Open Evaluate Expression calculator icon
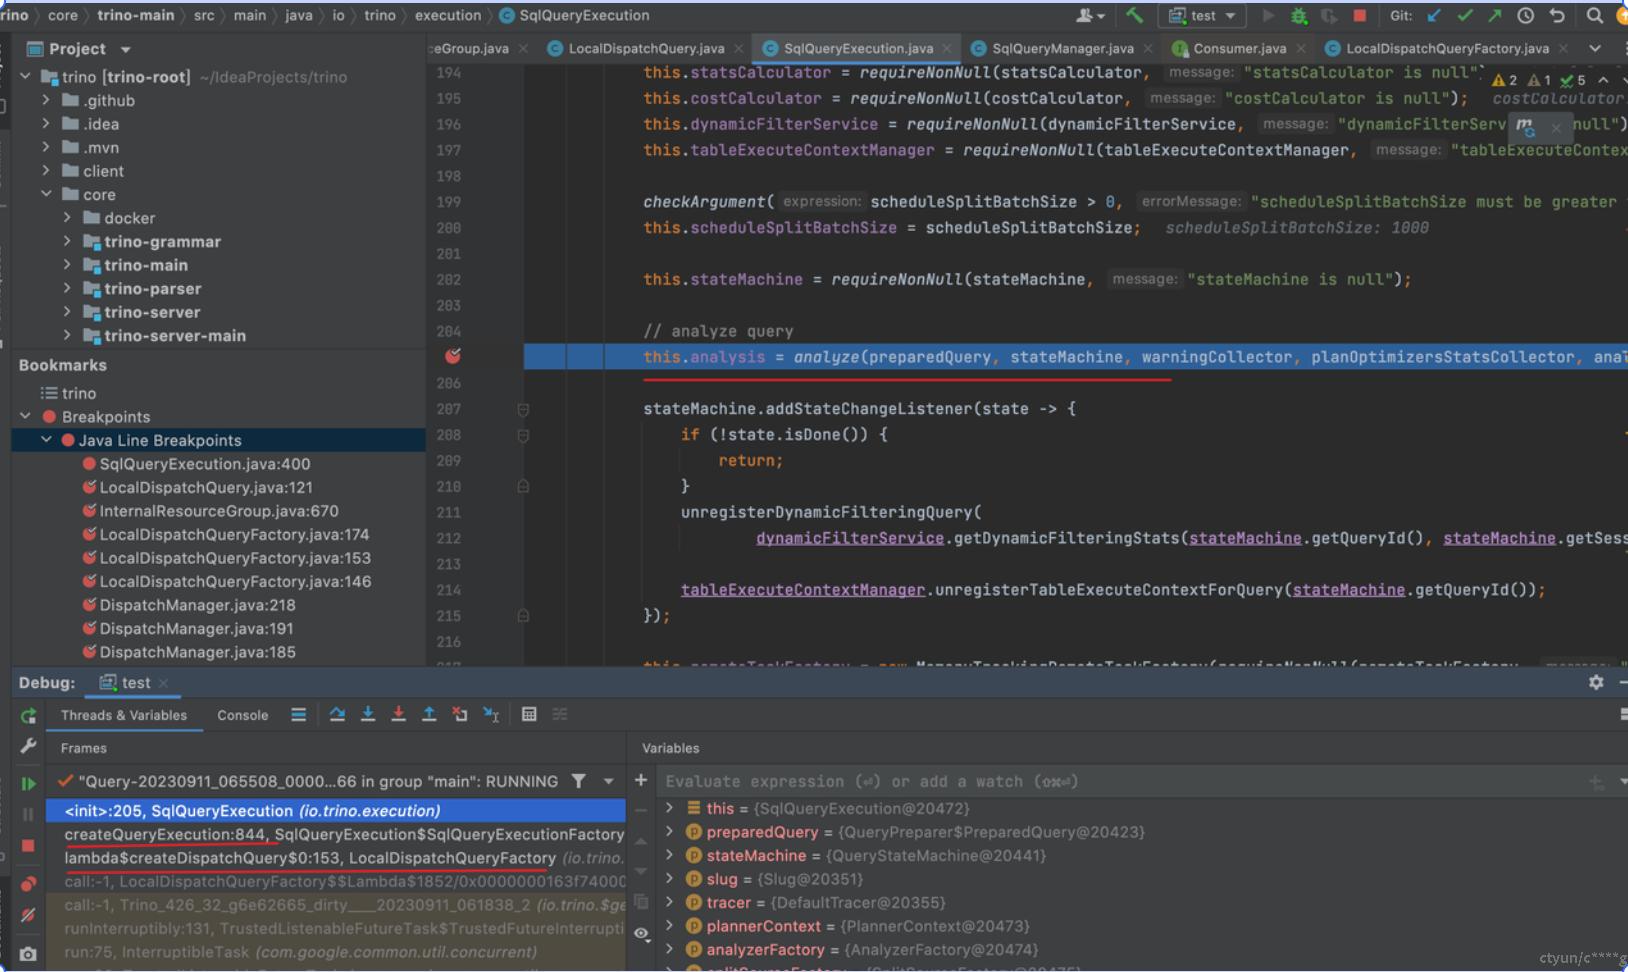 [529, 714]
